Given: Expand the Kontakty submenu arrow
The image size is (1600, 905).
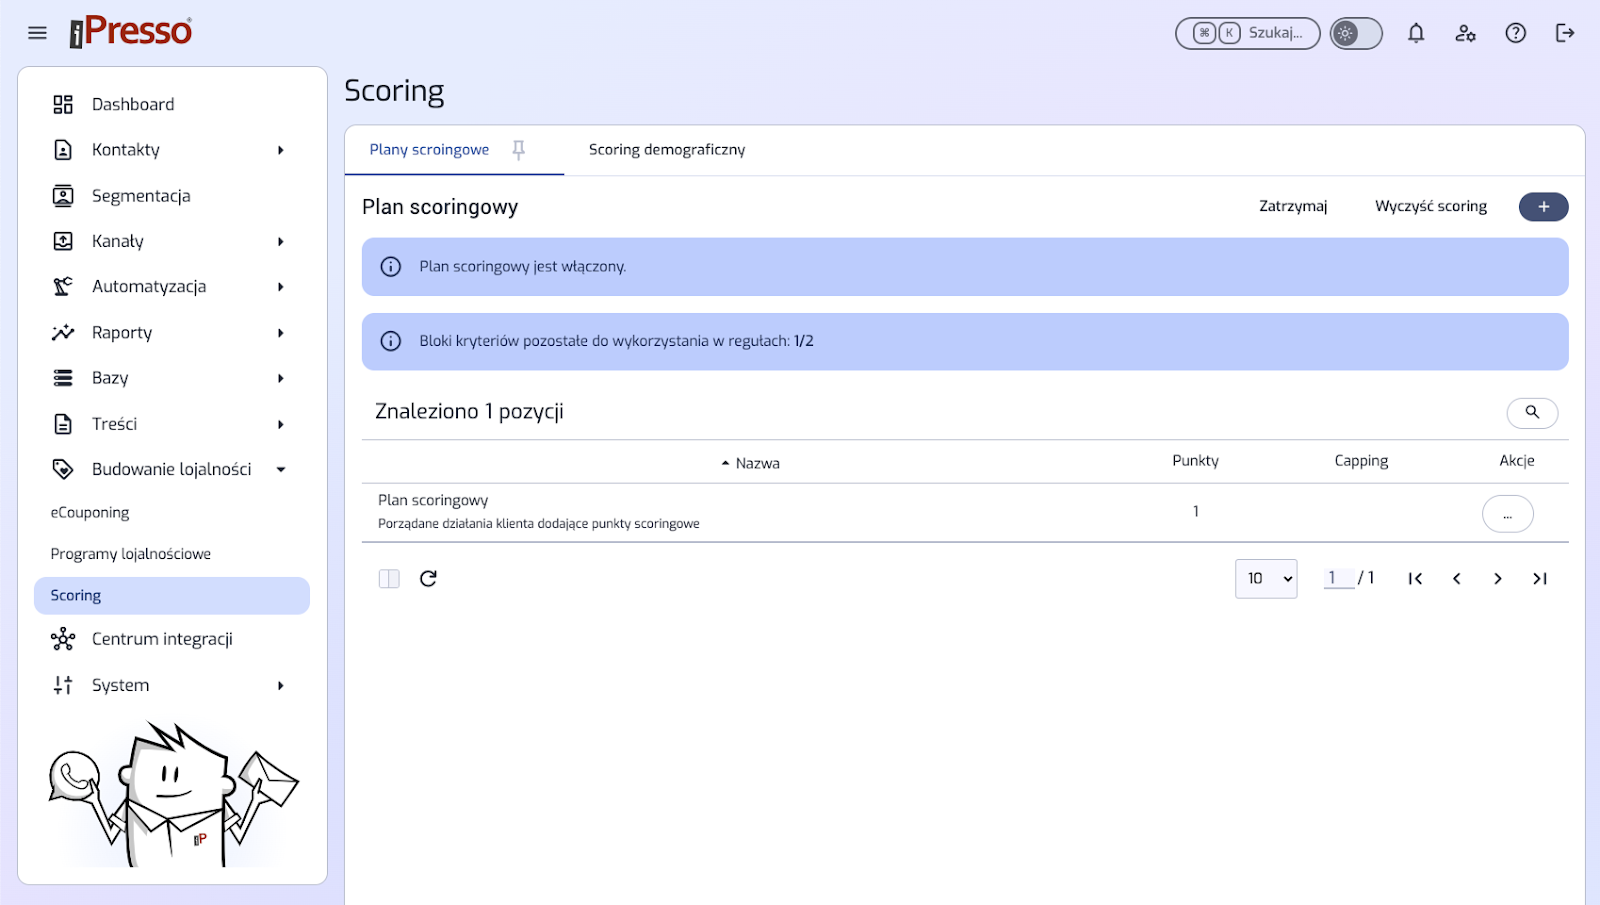Looking at the screenshot, I should [x=281, y=150].
